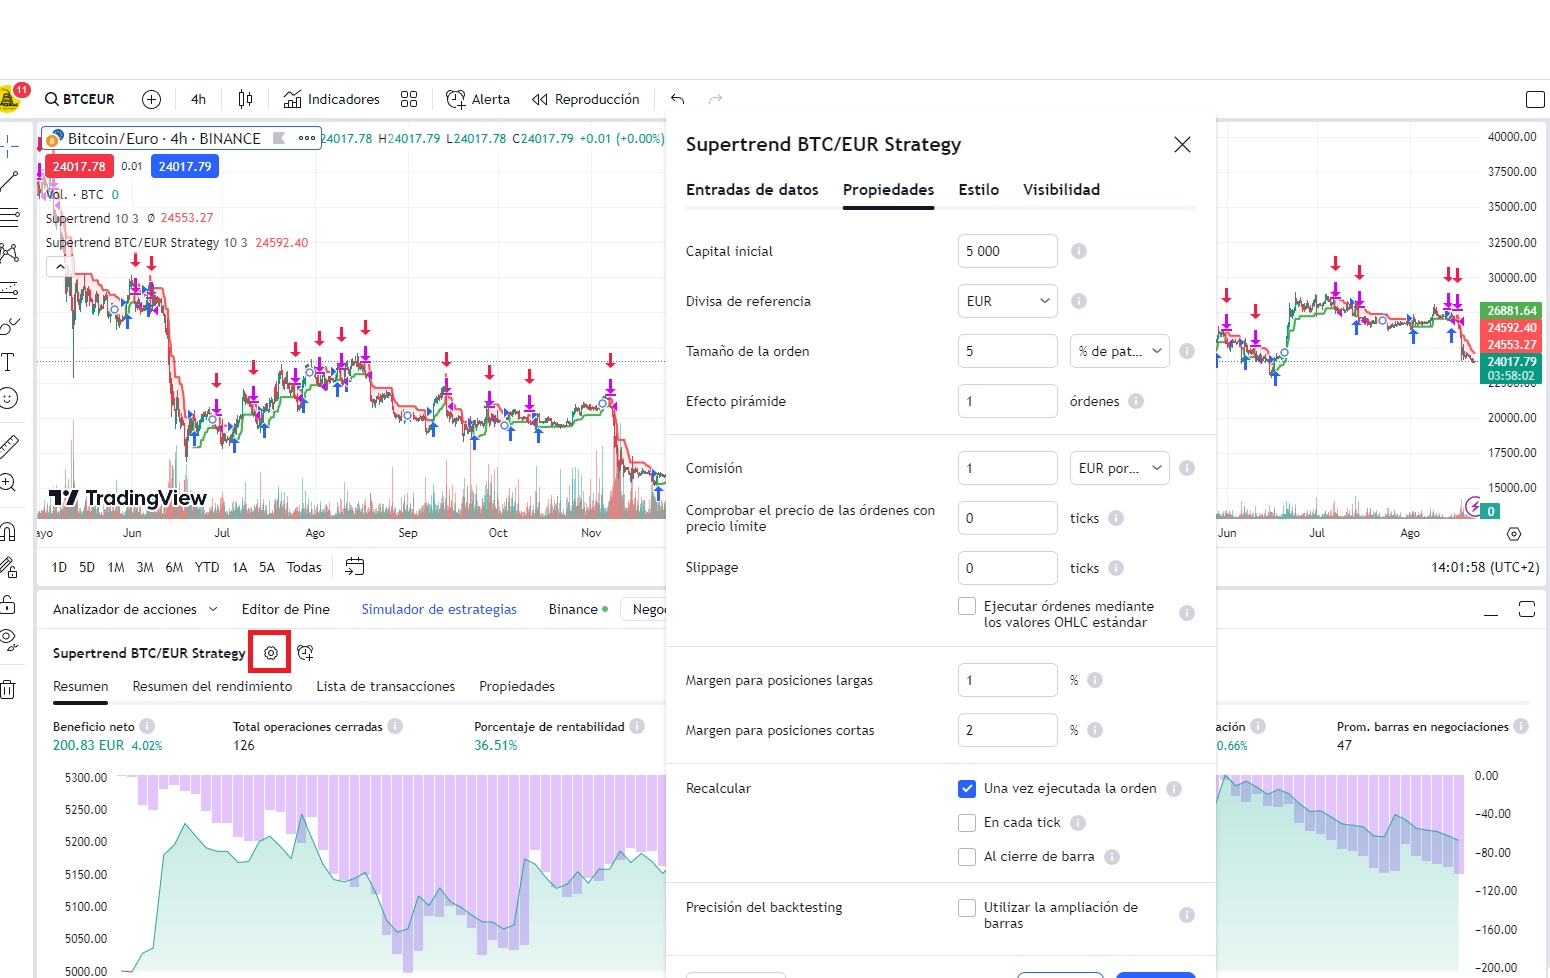This screenshot has height=978, width=1550.
Task: Open the Indicadores panel
Action: pos(331,99)
